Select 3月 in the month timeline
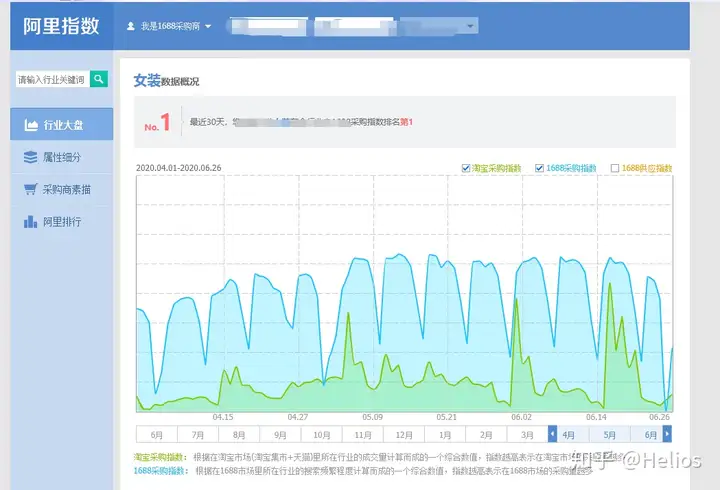 coord(527,435)
